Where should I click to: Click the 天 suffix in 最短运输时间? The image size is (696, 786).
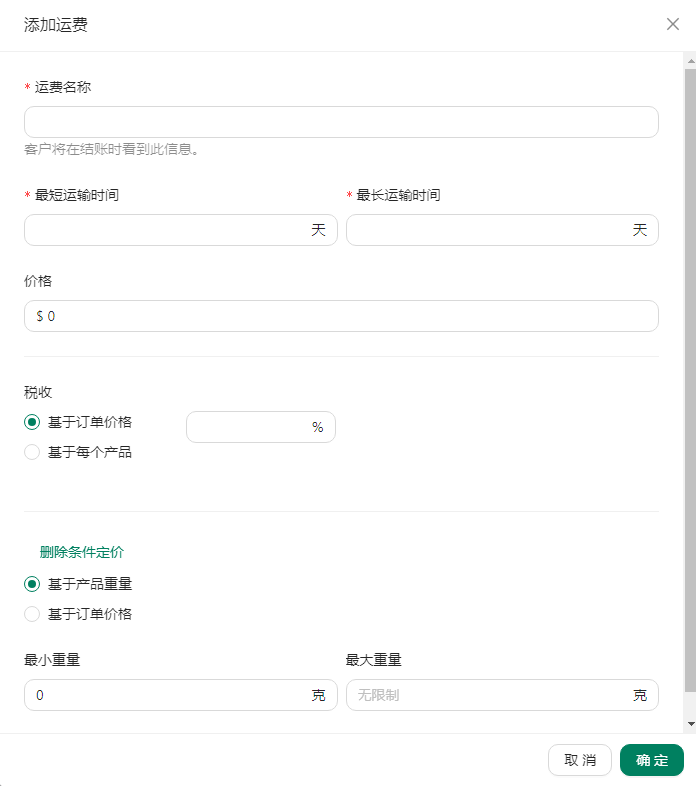(x=318, y=230)
